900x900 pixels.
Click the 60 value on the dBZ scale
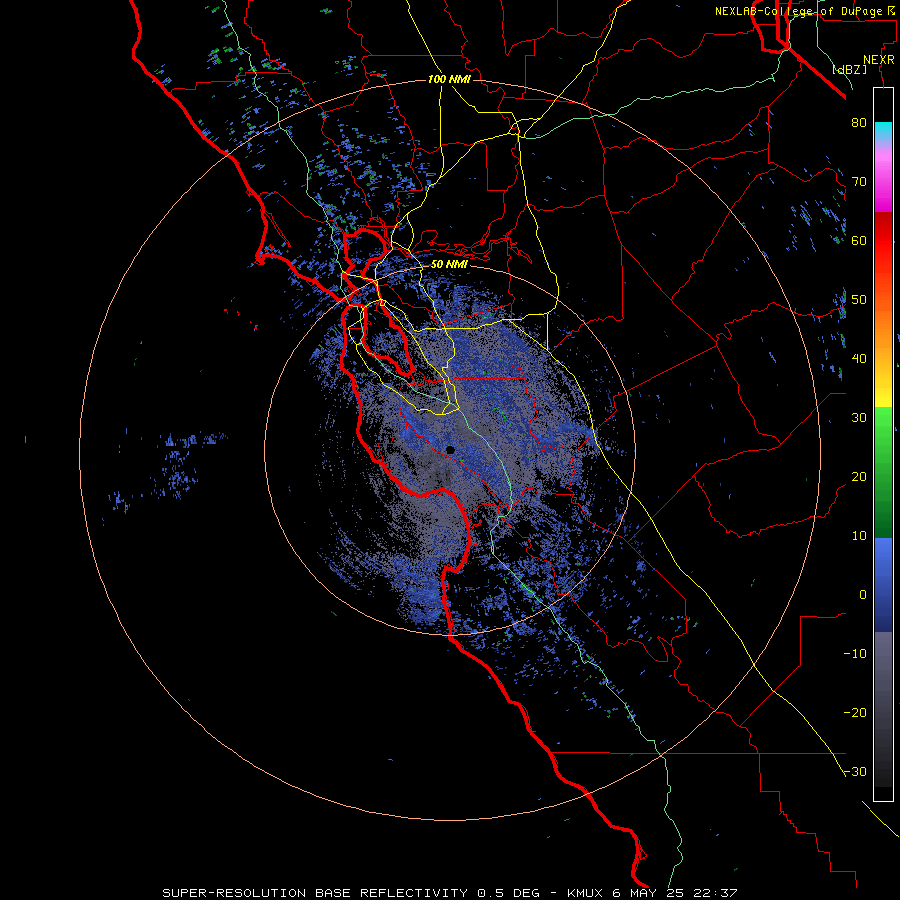[859, 240]
